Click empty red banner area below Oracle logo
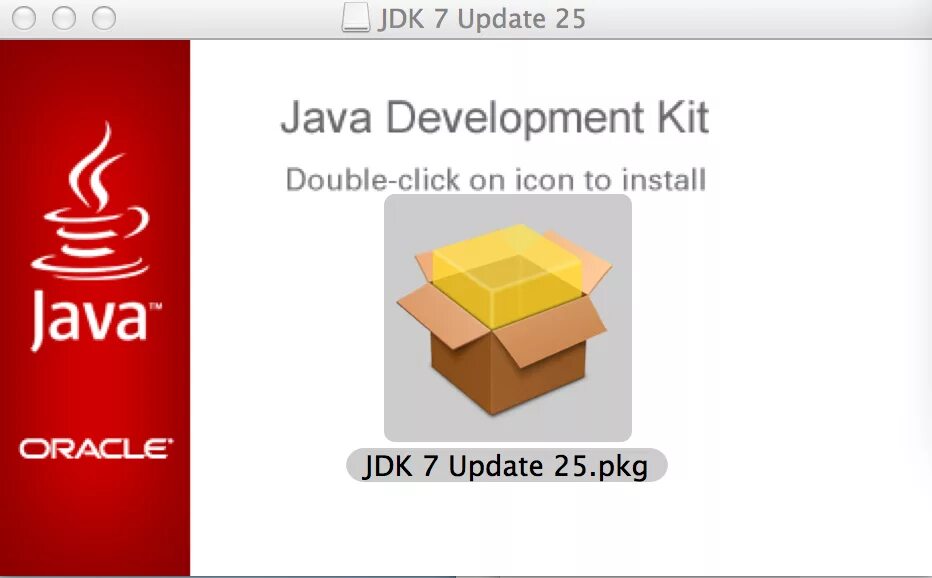Screen dimensions: 932x578 (95, 517)
